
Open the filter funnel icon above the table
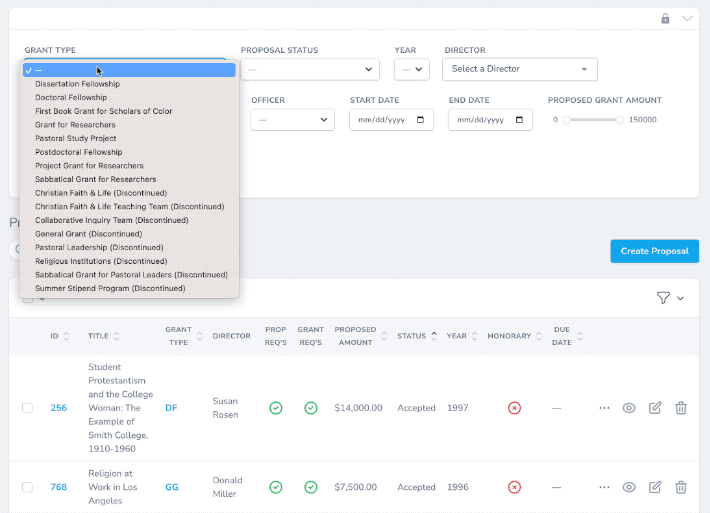pyautogui.click(x=663, y=297)
